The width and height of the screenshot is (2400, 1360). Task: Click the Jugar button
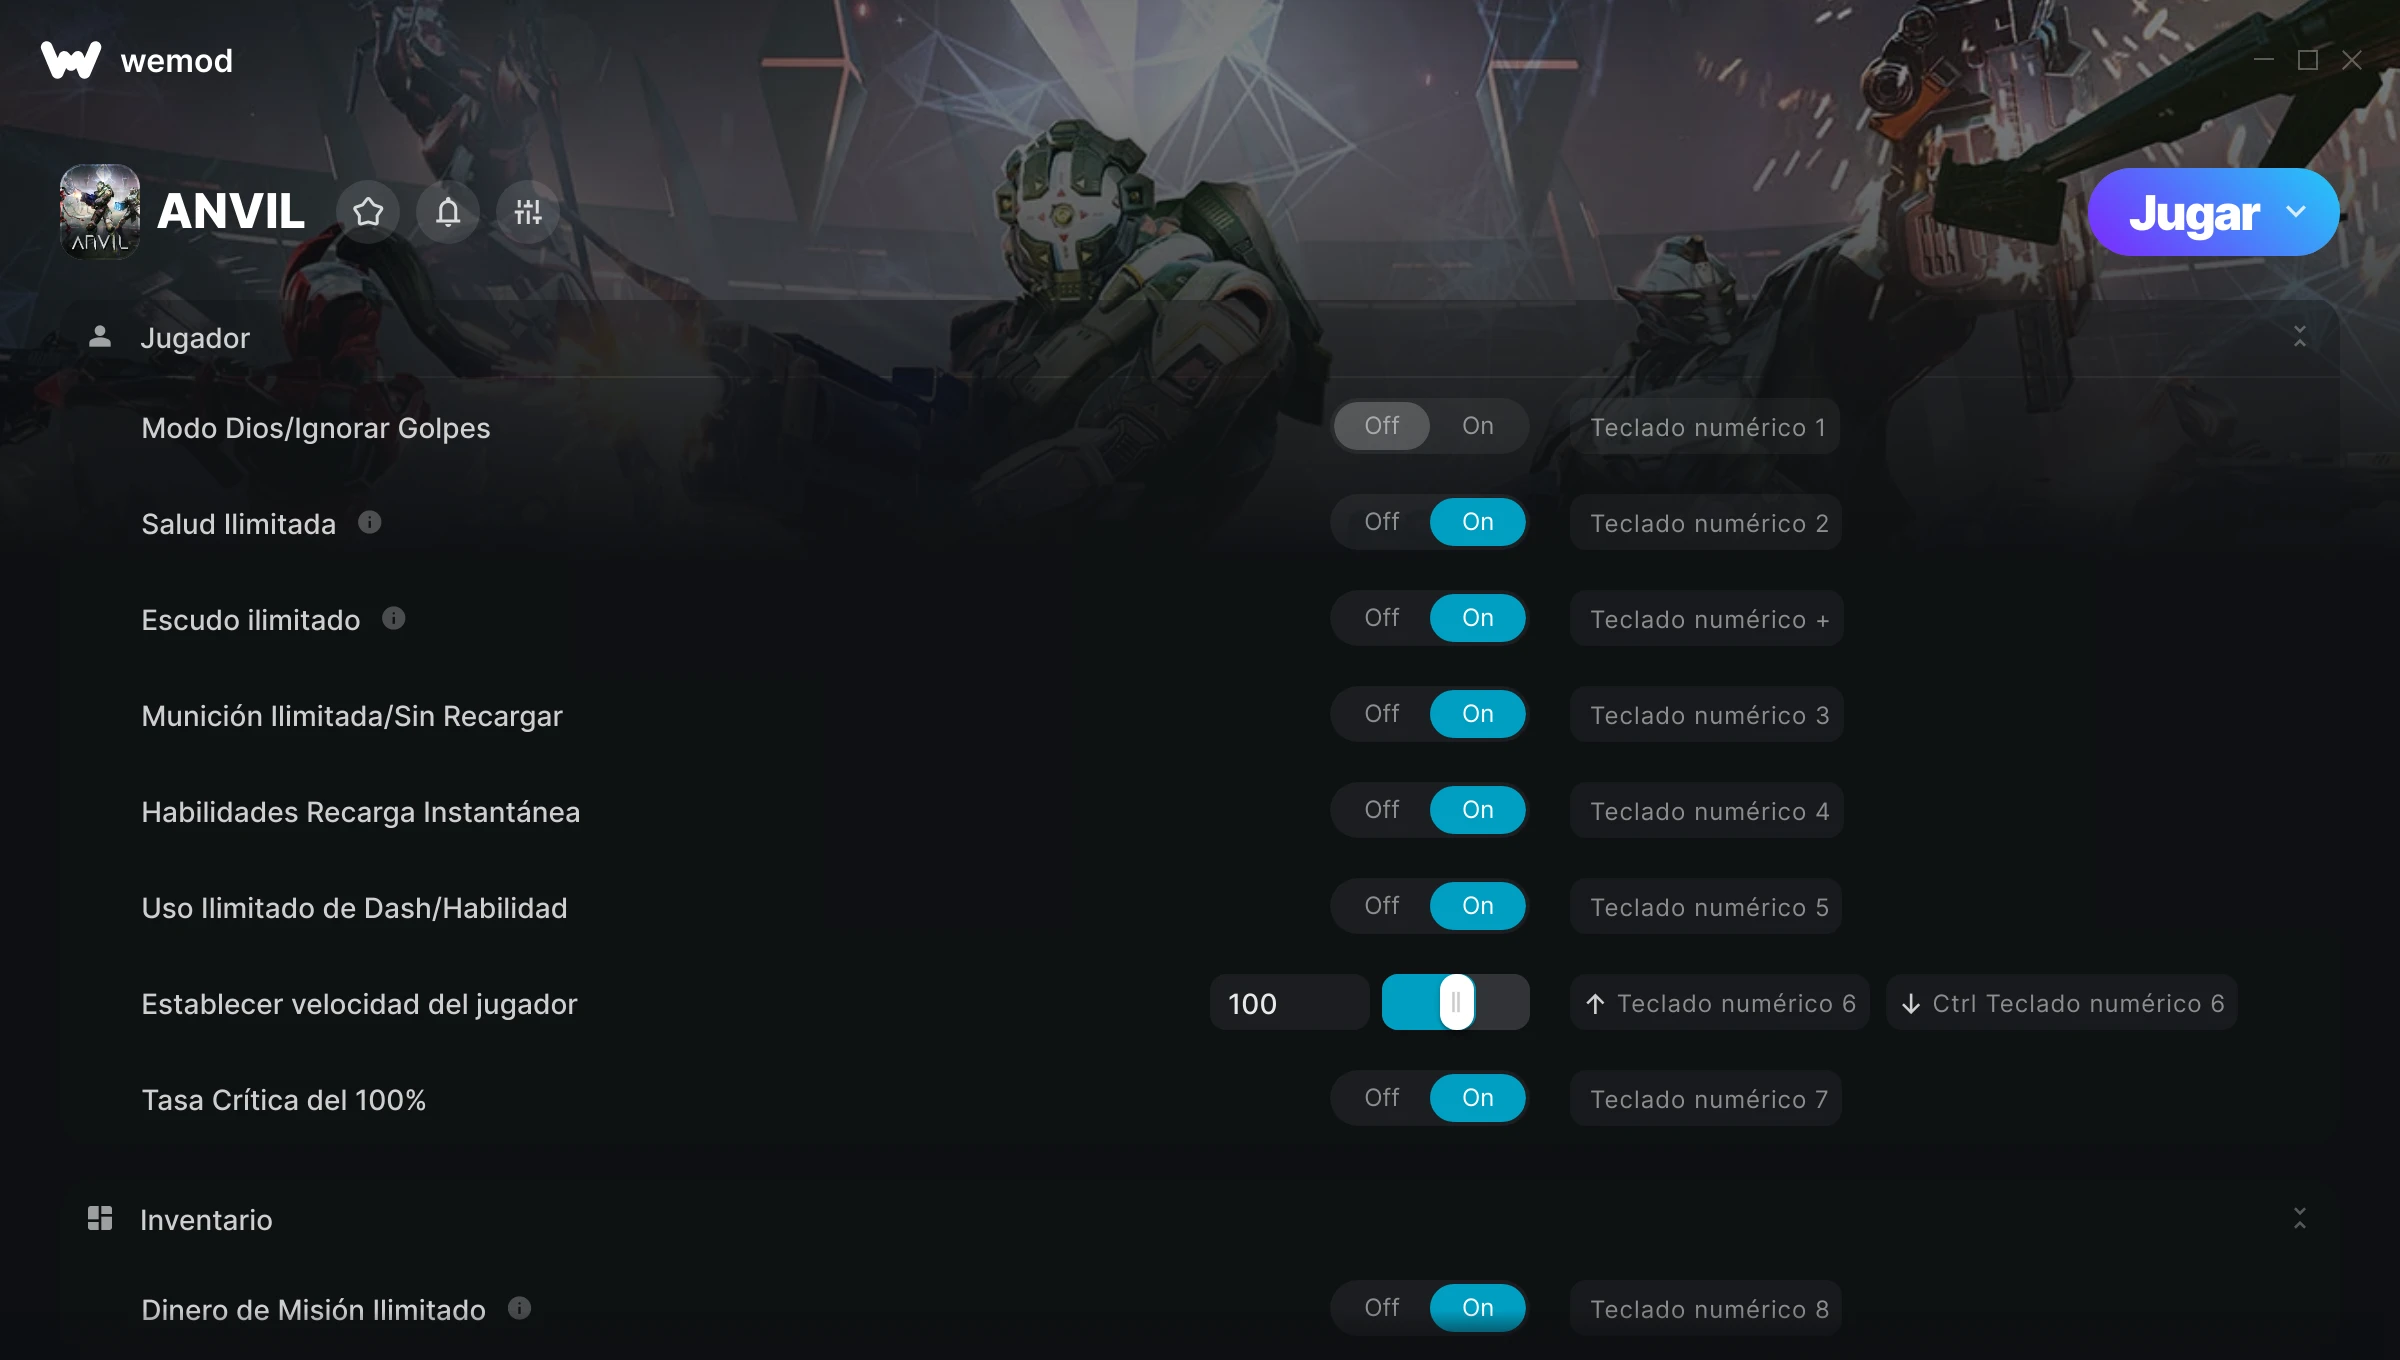[2193, 212]
